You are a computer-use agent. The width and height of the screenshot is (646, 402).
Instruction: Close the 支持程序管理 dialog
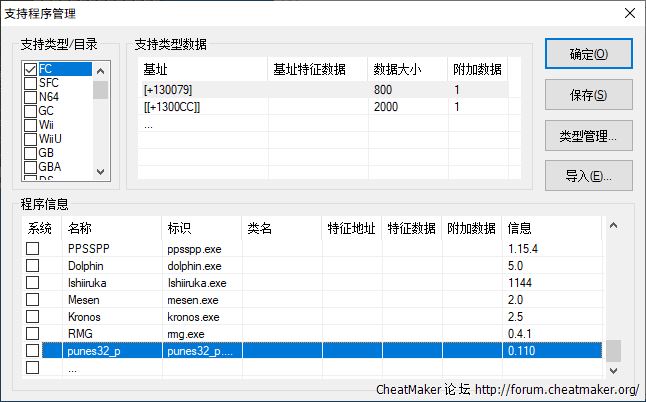pos(628,13)
